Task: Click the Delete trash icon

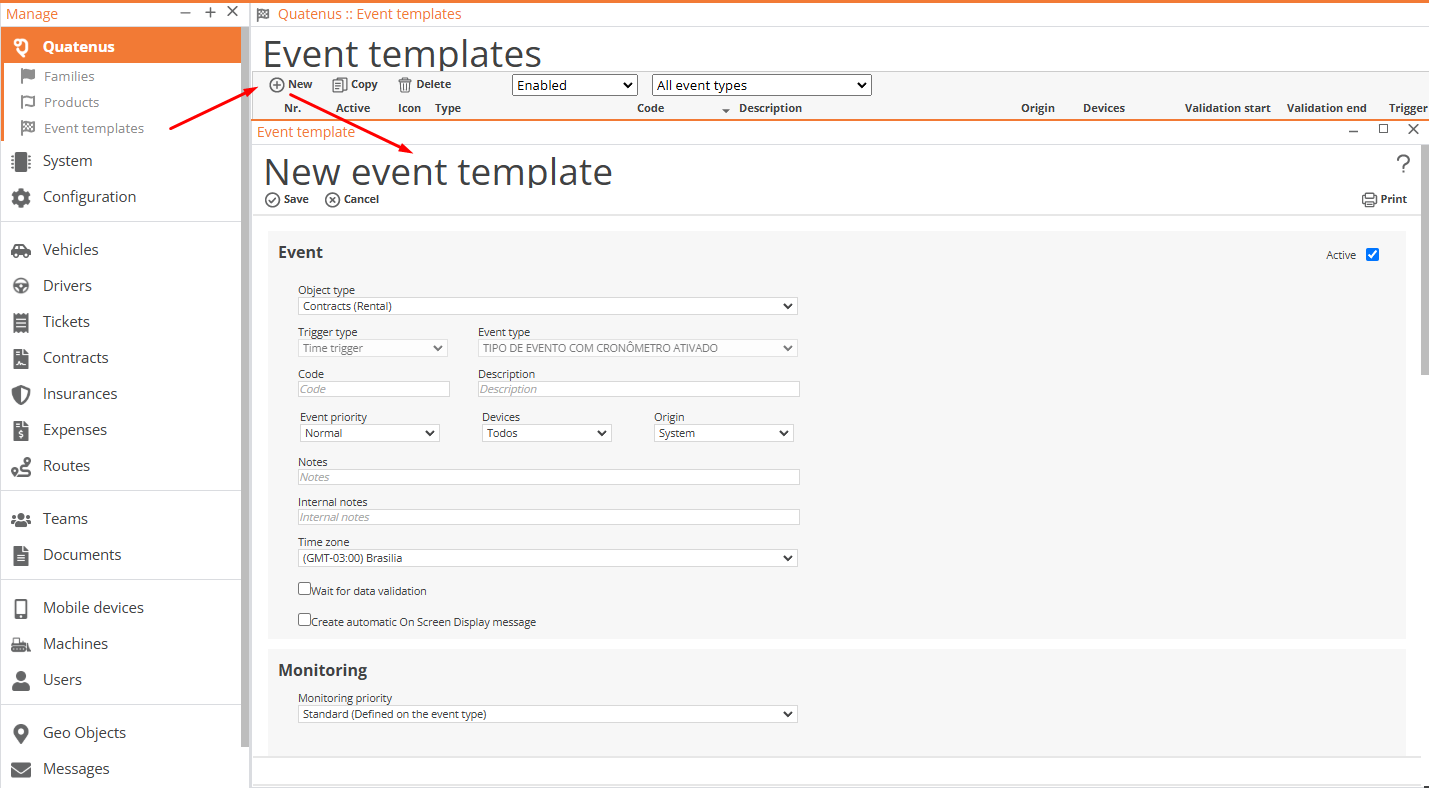Action: pyautogui.click(x=405, y=85)
